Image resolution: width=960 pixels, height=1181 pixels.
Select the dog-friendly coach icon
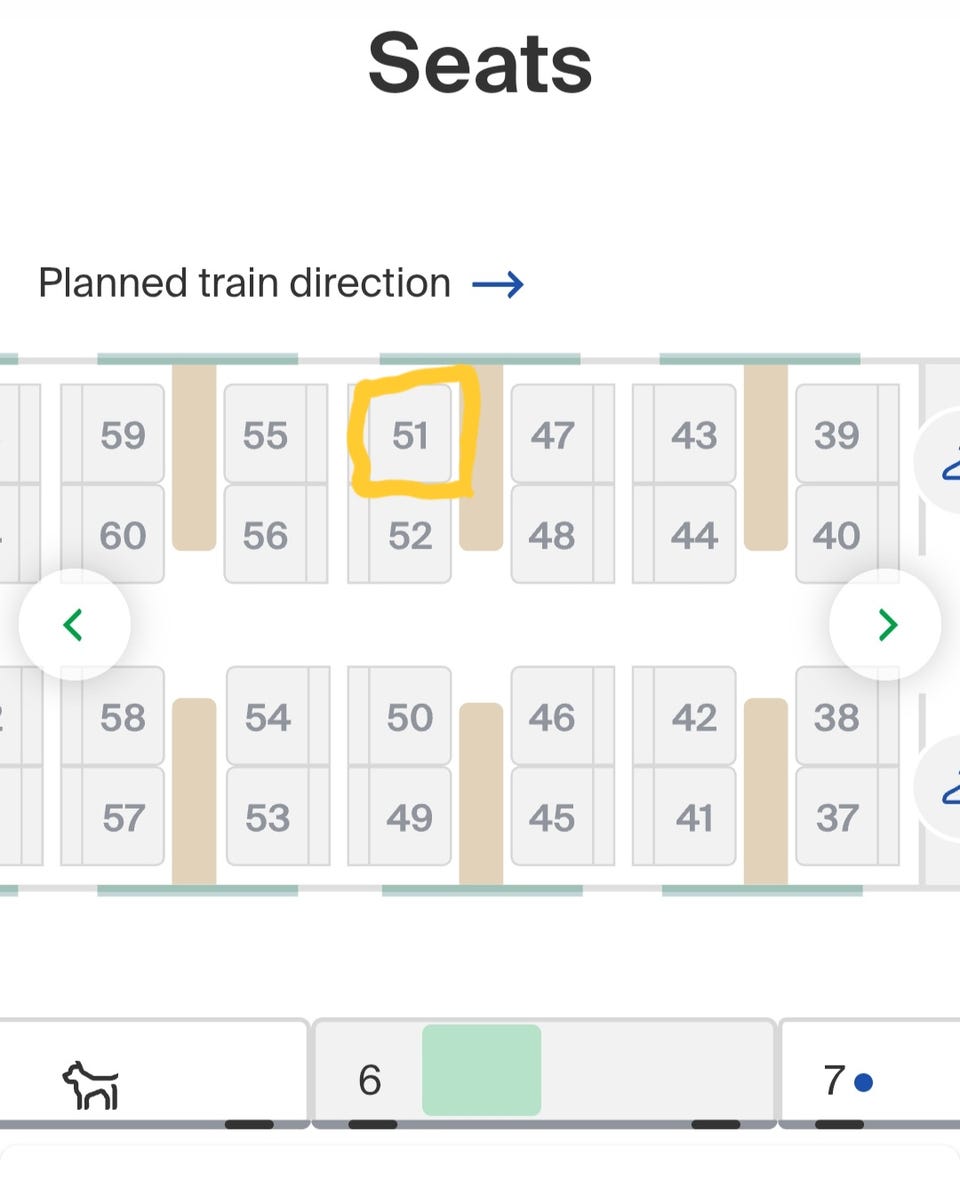tap(90, 1083)
